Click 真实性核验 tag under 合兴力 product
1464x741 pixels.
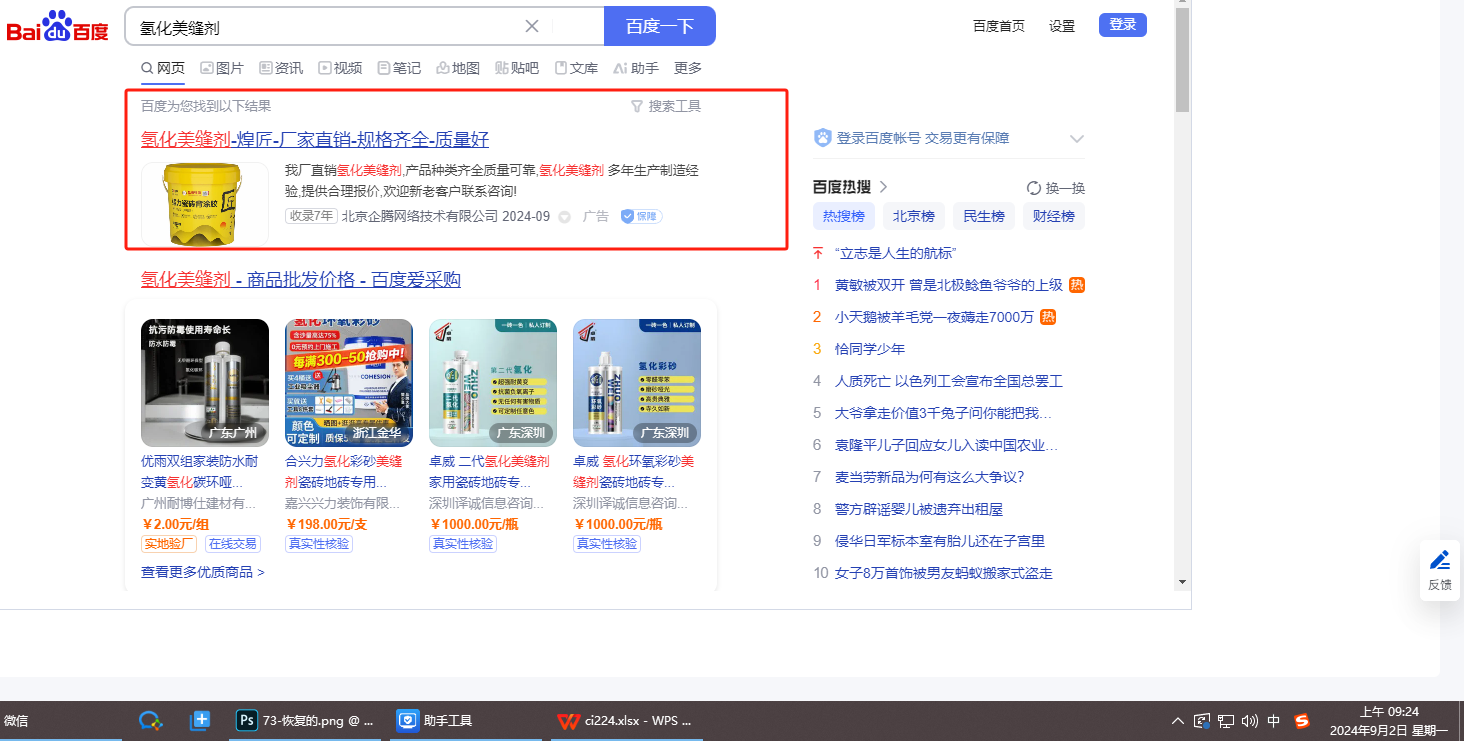click(319, 544)
